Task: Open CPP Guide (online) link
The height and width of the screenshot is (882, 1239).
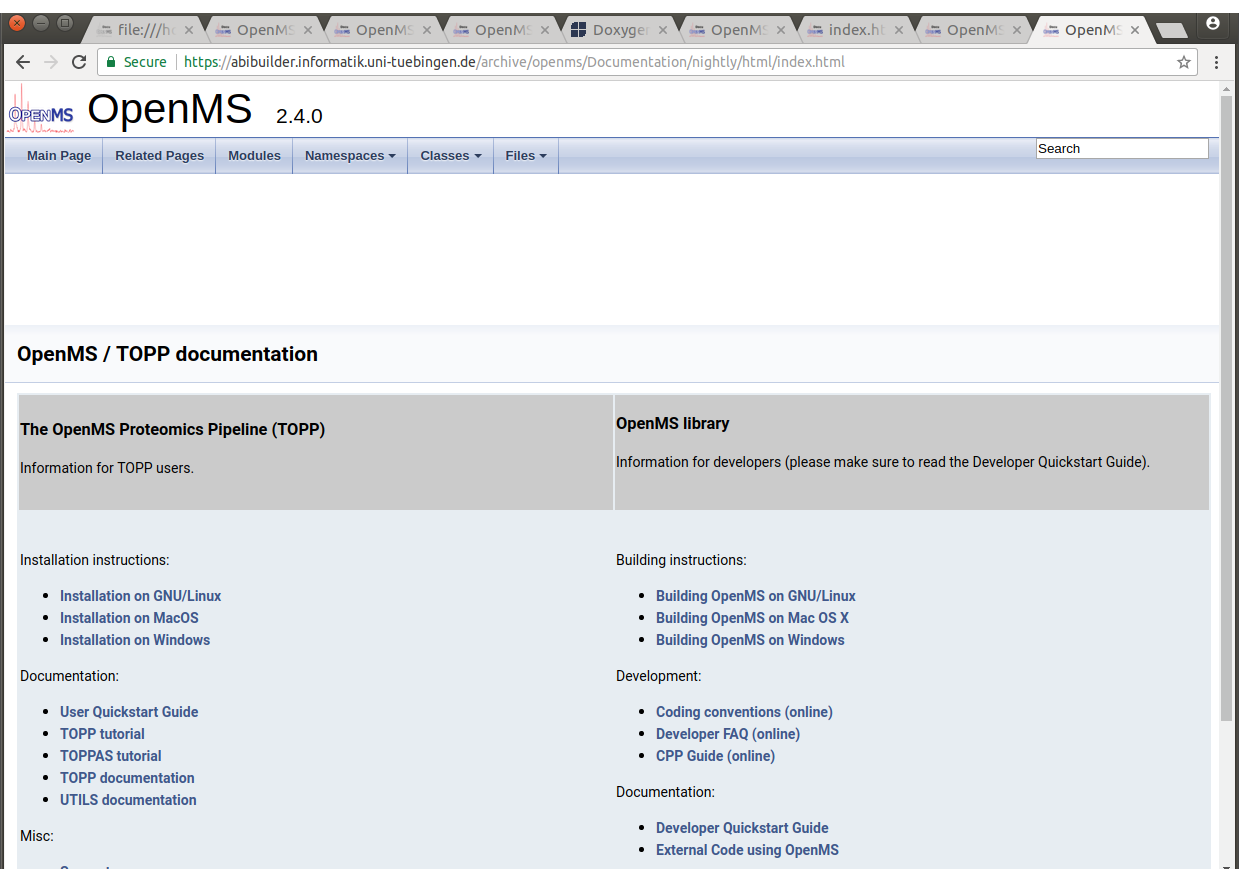Action: (715, 756)
